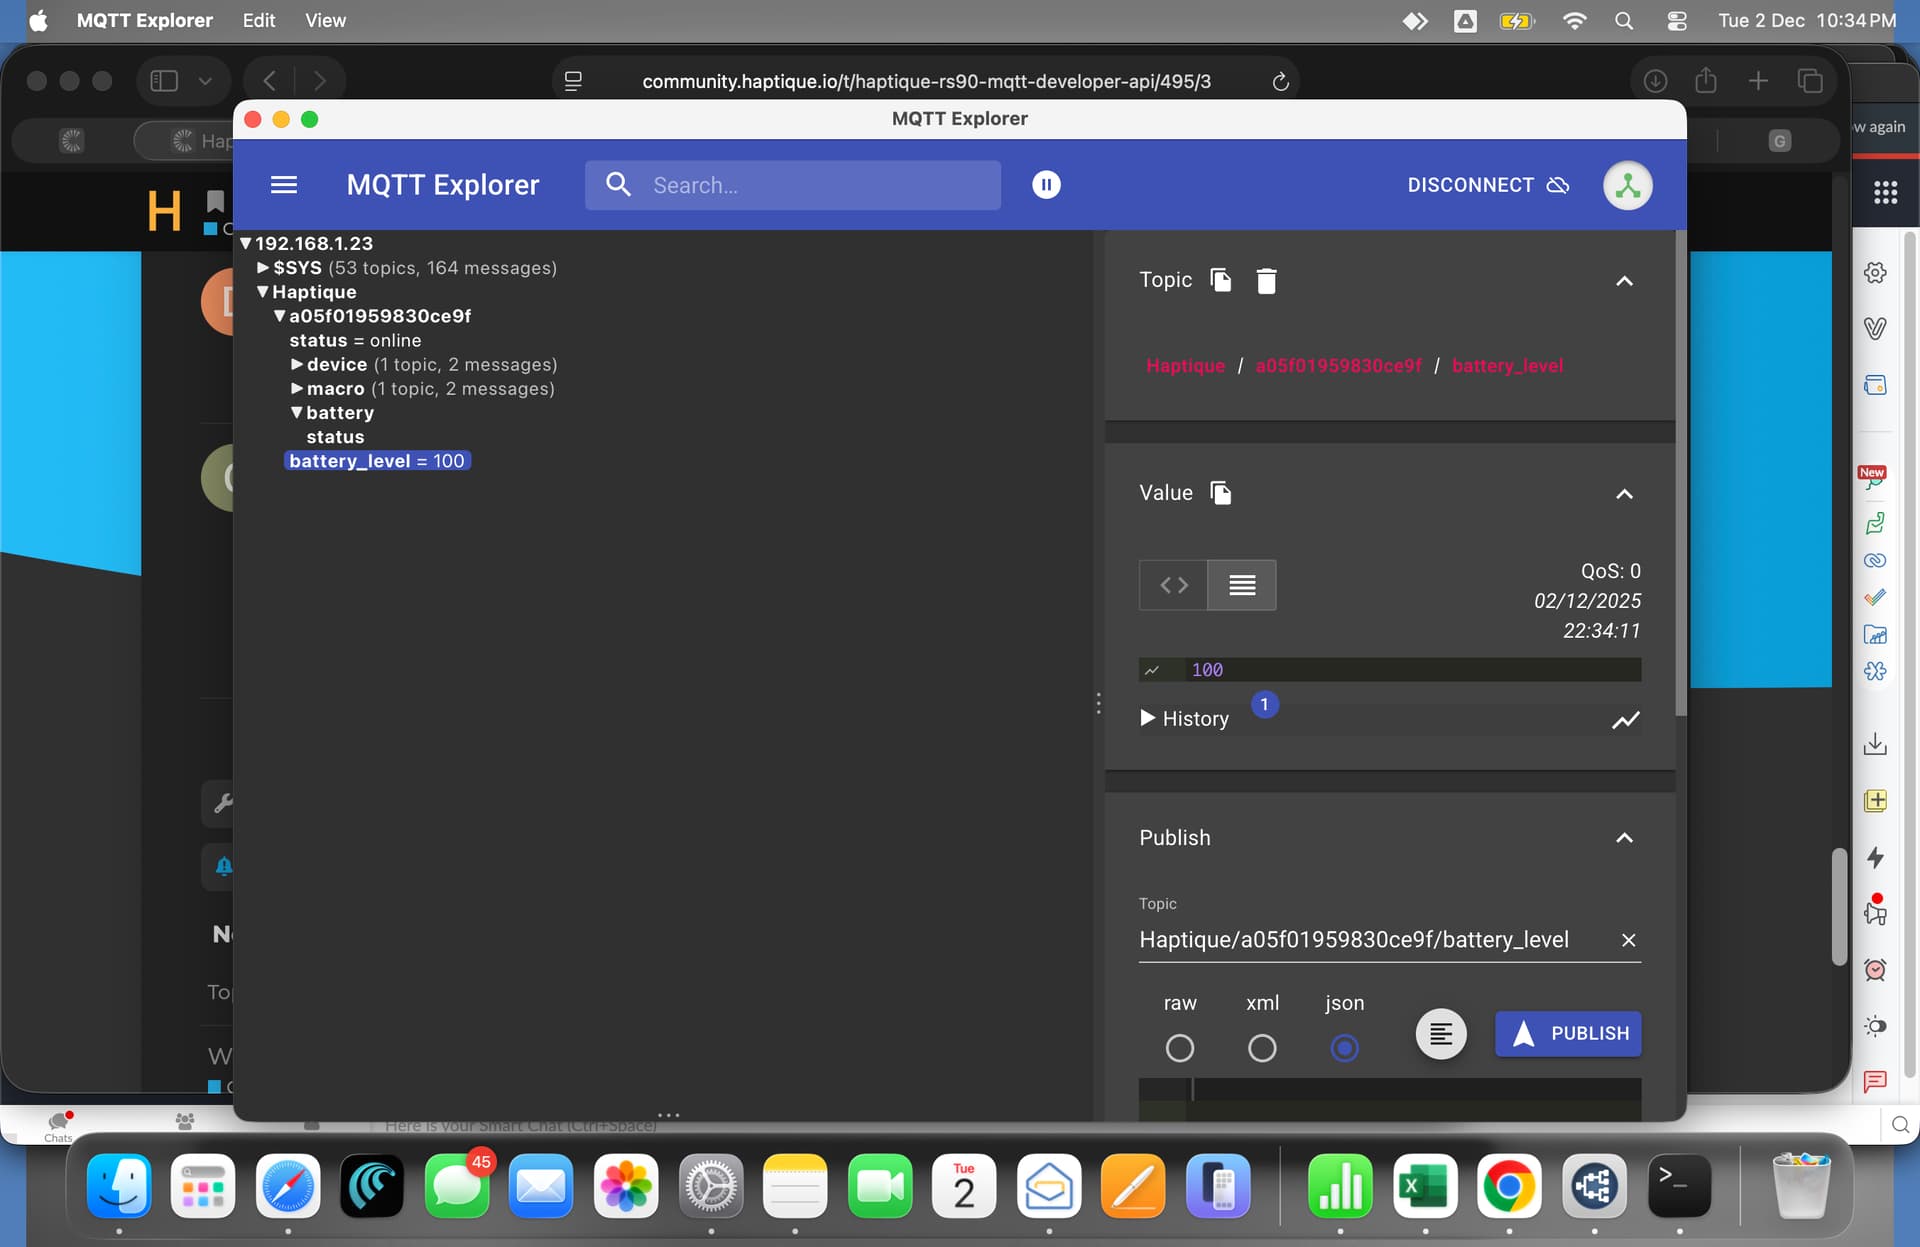Screen dimensions: 1920x1247
Task: Copy the topic path to clipboard
Action: pos(1221,280)
